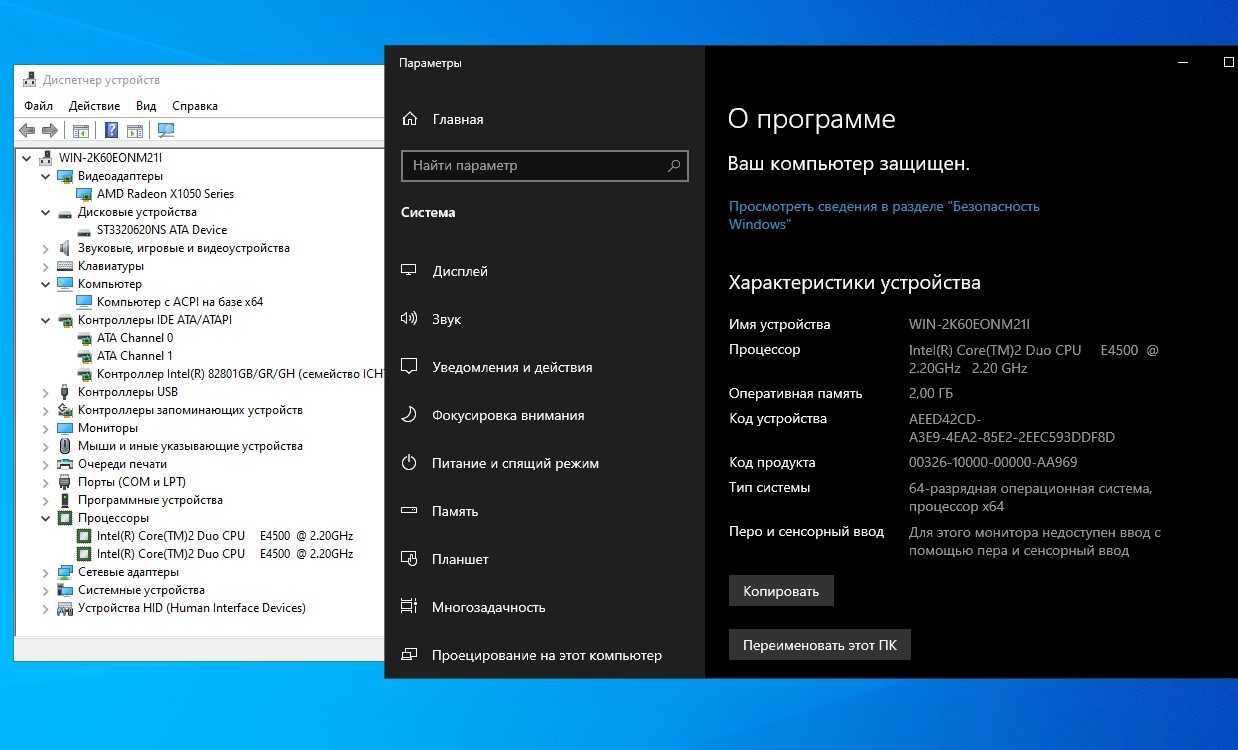Toggle the action pane toolbar icon
This screenshot has width=1238, height=750.
point(135,131)
